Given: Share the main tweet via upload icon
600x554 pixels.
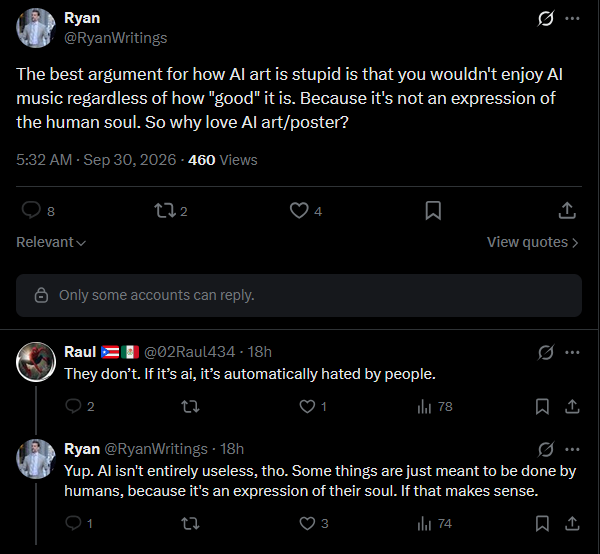Looking at the screenshot, I should point(567,210).
